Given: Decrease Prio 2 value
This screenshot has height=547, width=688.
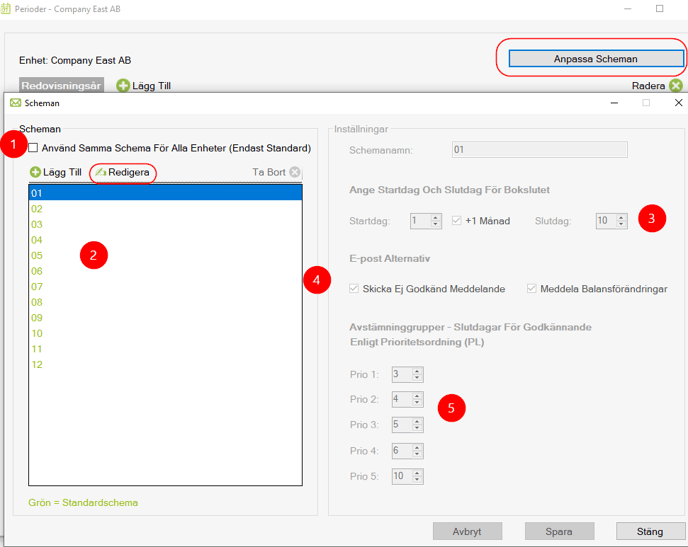Looking at the screenshot, I should coord(417,403).
